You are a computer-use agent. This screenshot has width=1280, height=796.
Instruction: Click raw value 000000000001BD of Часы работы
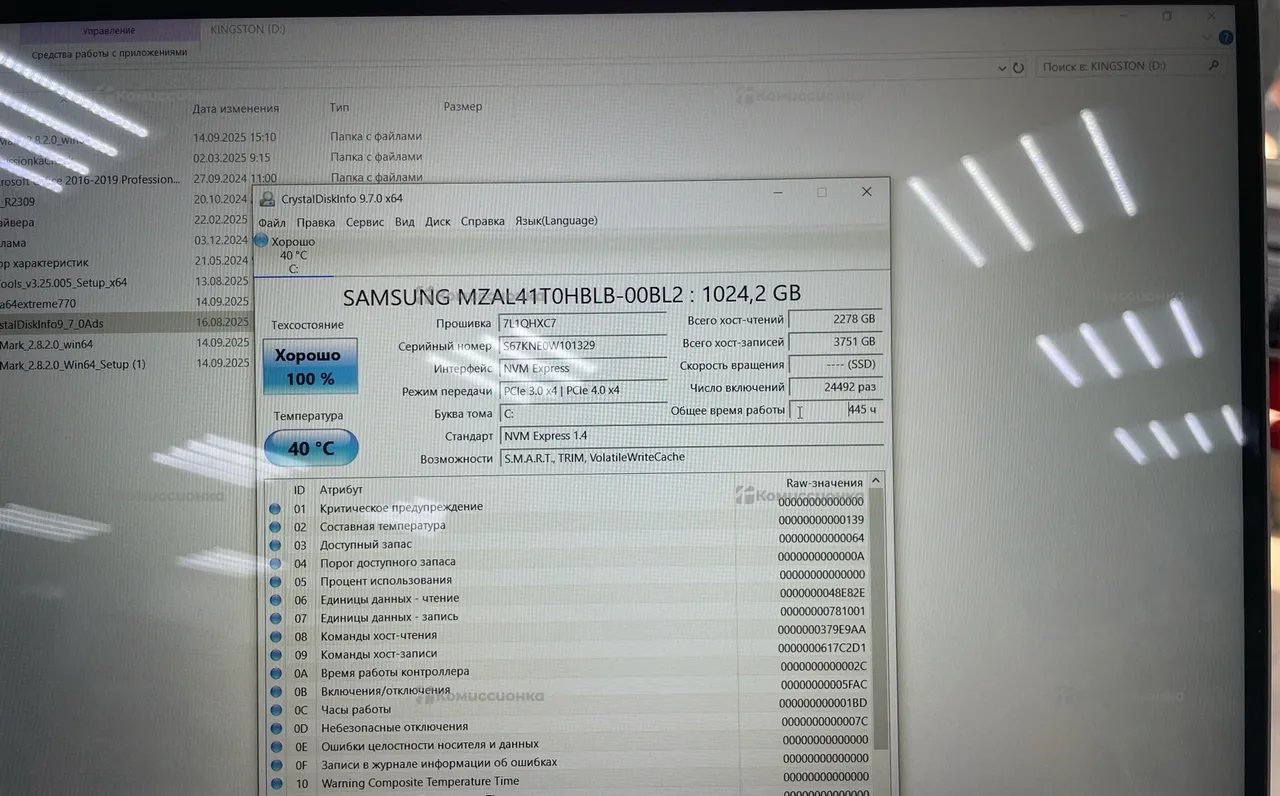824,703
